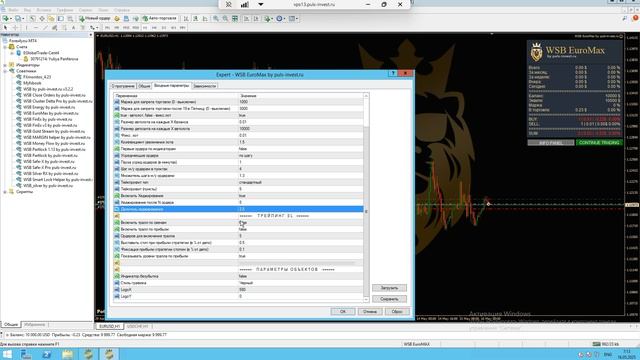Select the Cursor arrow tool

pos(5,27)
